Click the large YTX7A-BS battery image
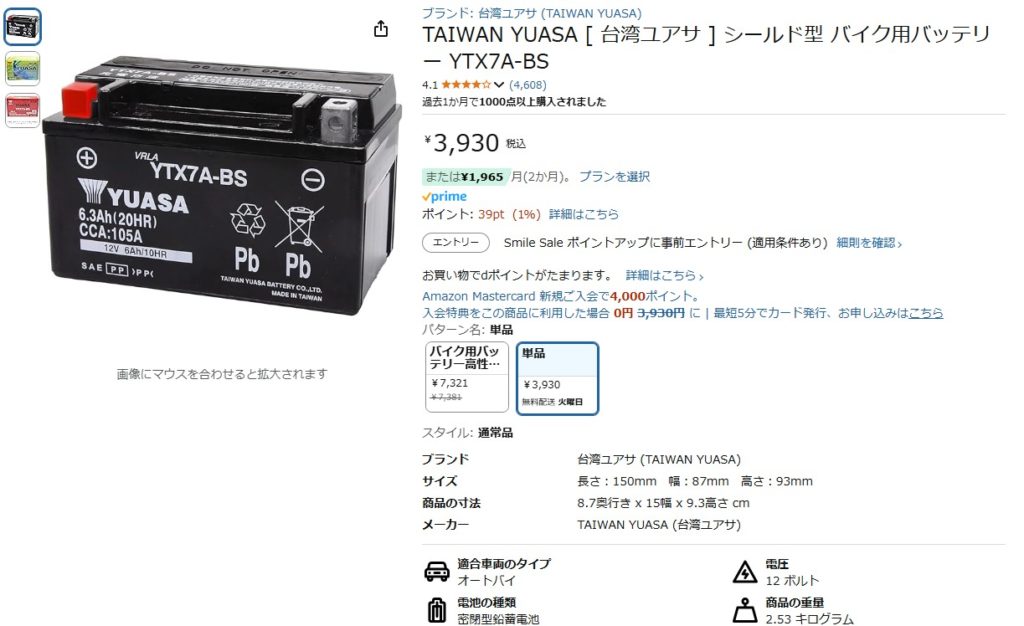This screenshot has height=626, width=1024. (222, 186)
